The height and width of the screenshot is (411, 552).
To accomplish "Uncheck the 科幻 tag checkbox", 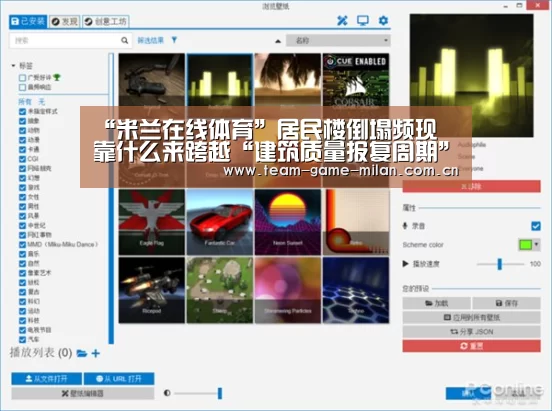I will click(22, 301).
